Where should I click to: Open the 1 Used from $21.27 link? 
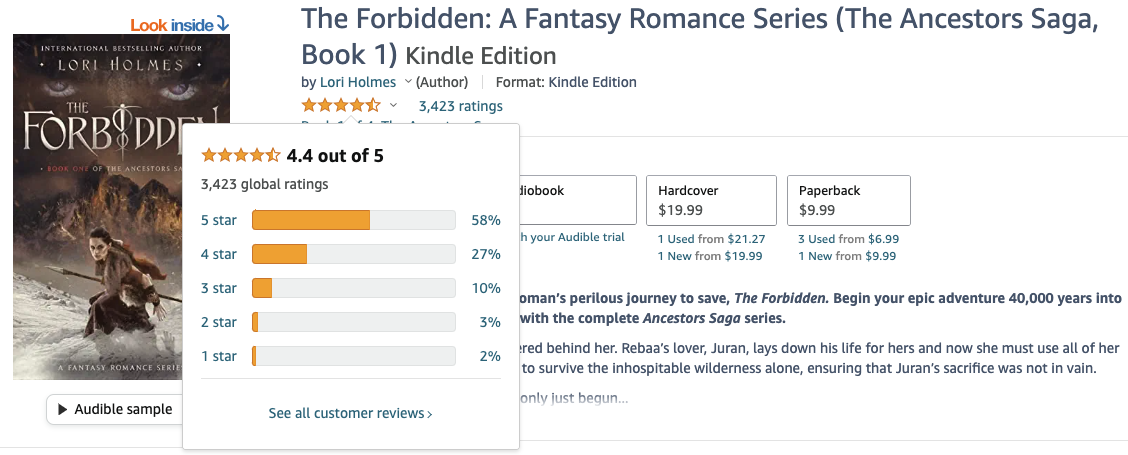click(x=711, y=239)
